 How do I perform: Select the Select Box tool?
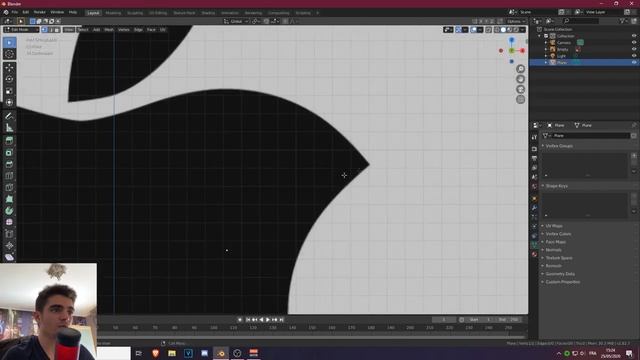(9, 42)
